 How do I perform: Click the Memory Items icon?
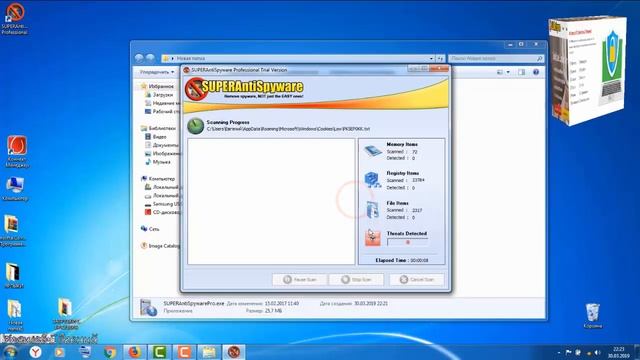(373, 151)
